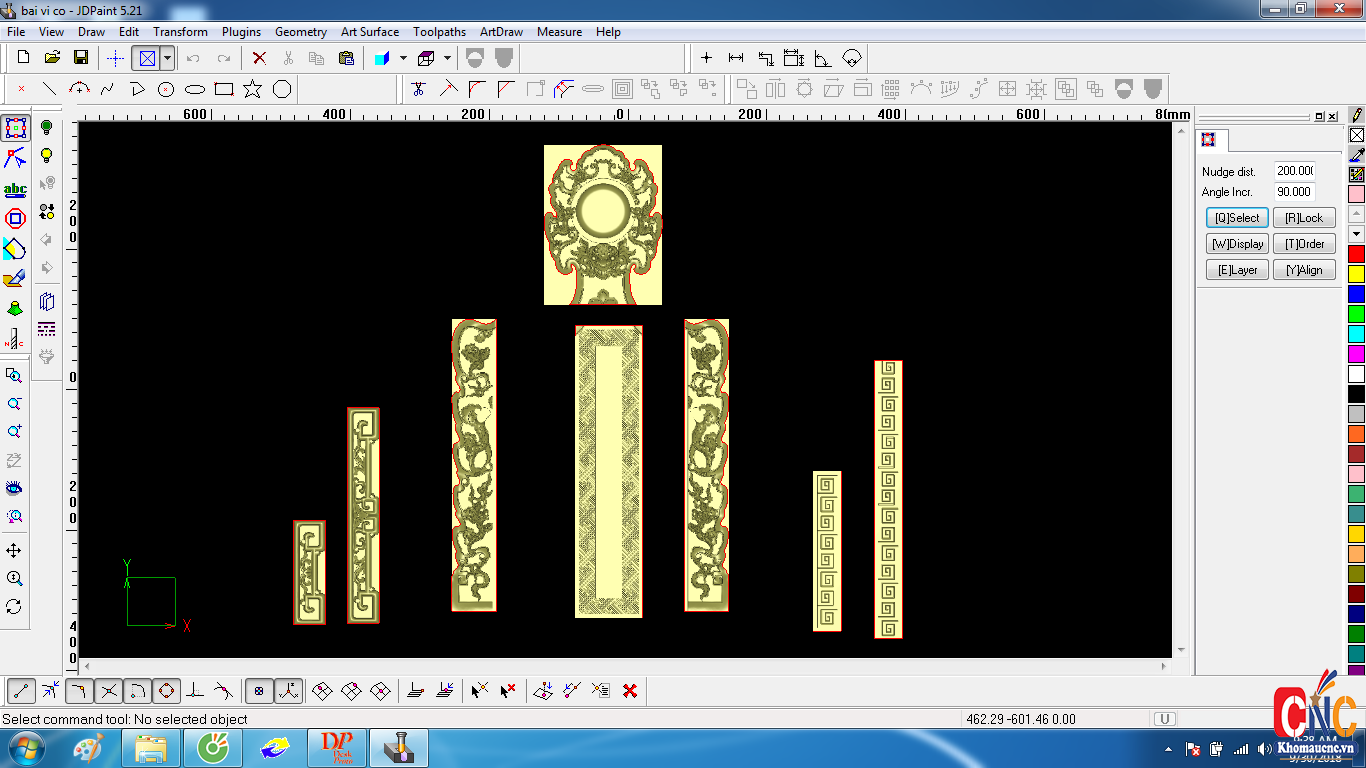Image resolution: width=1366 pixels, height=768 pixels.
Task: Open the blue cube shading dropdown arrow
Action: [403, 58]
